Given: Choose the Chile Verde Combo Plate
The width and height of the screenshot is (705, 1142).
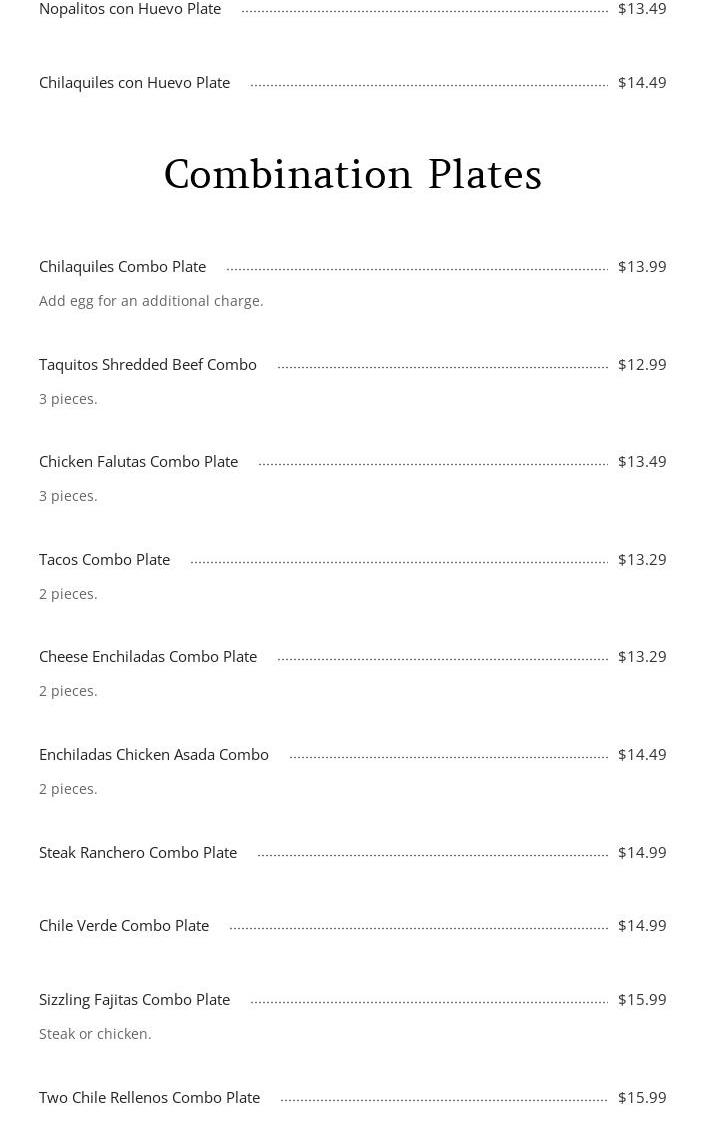Looking at the screenshot, I should point(123,926).
